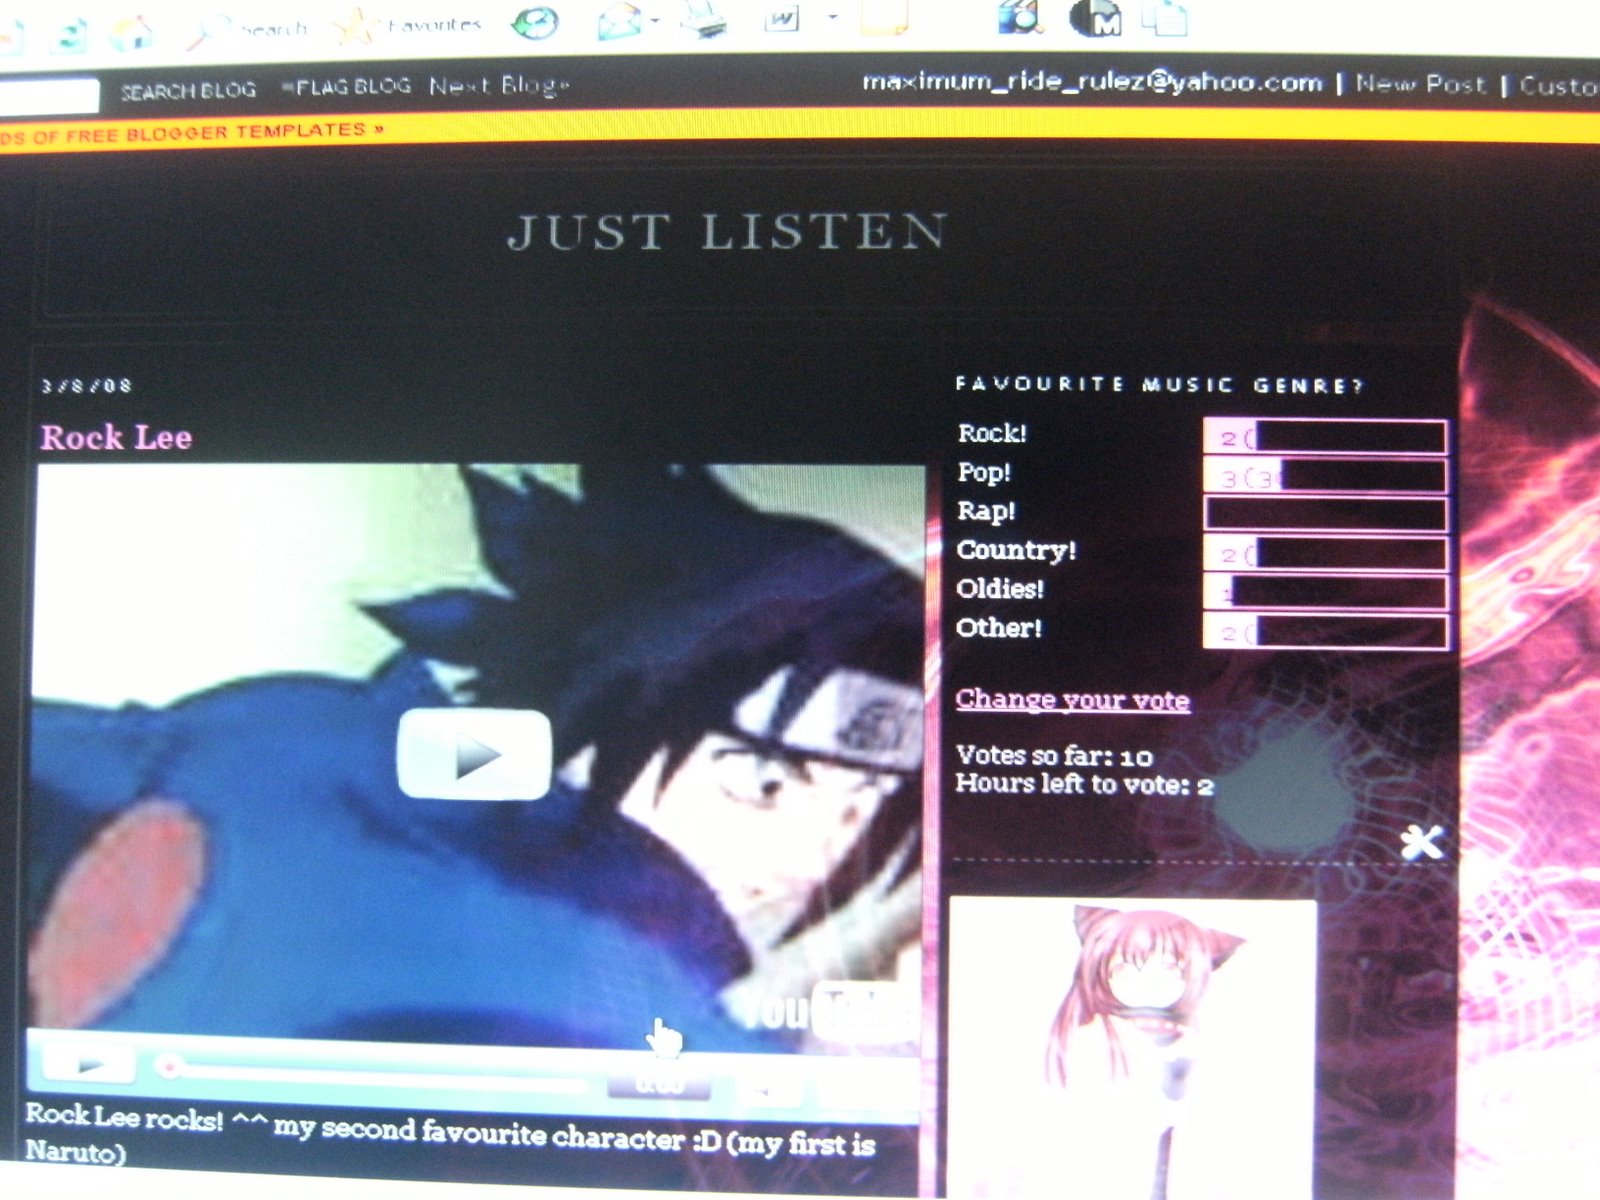Click the yellow notes toolbar icon

pos(884,16)
